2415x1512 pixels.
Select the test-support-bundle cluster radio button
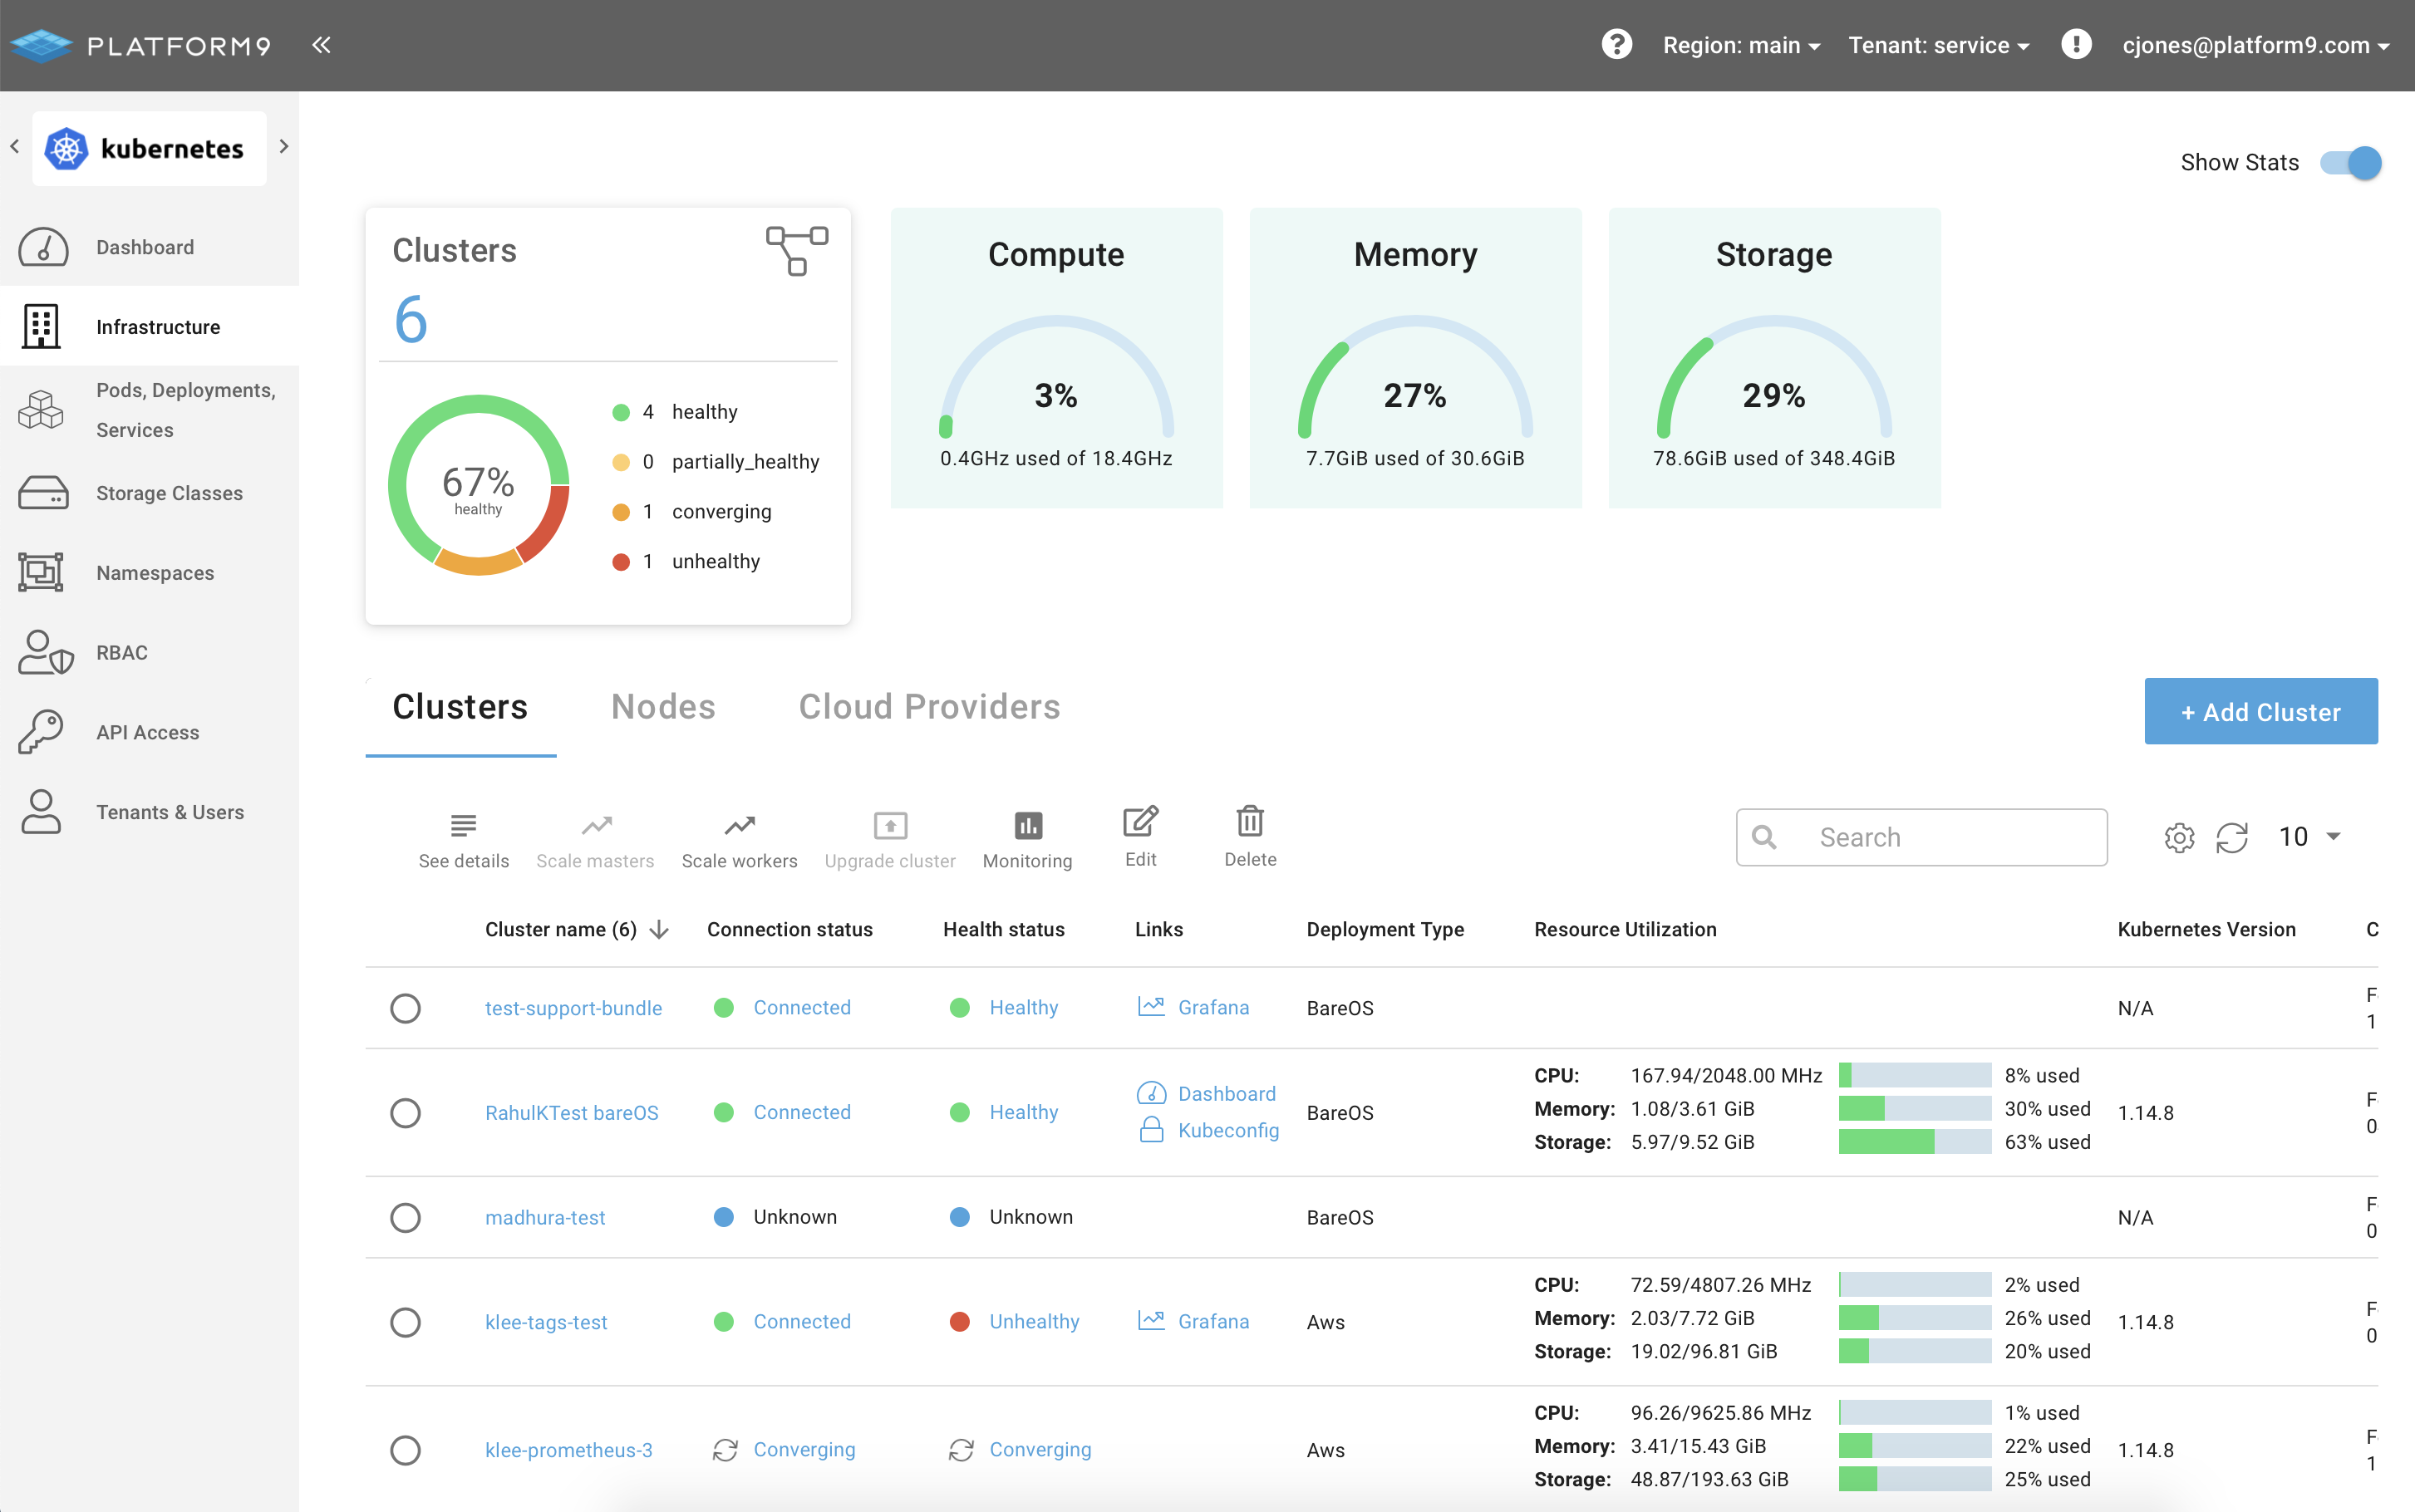[405, 1008]
